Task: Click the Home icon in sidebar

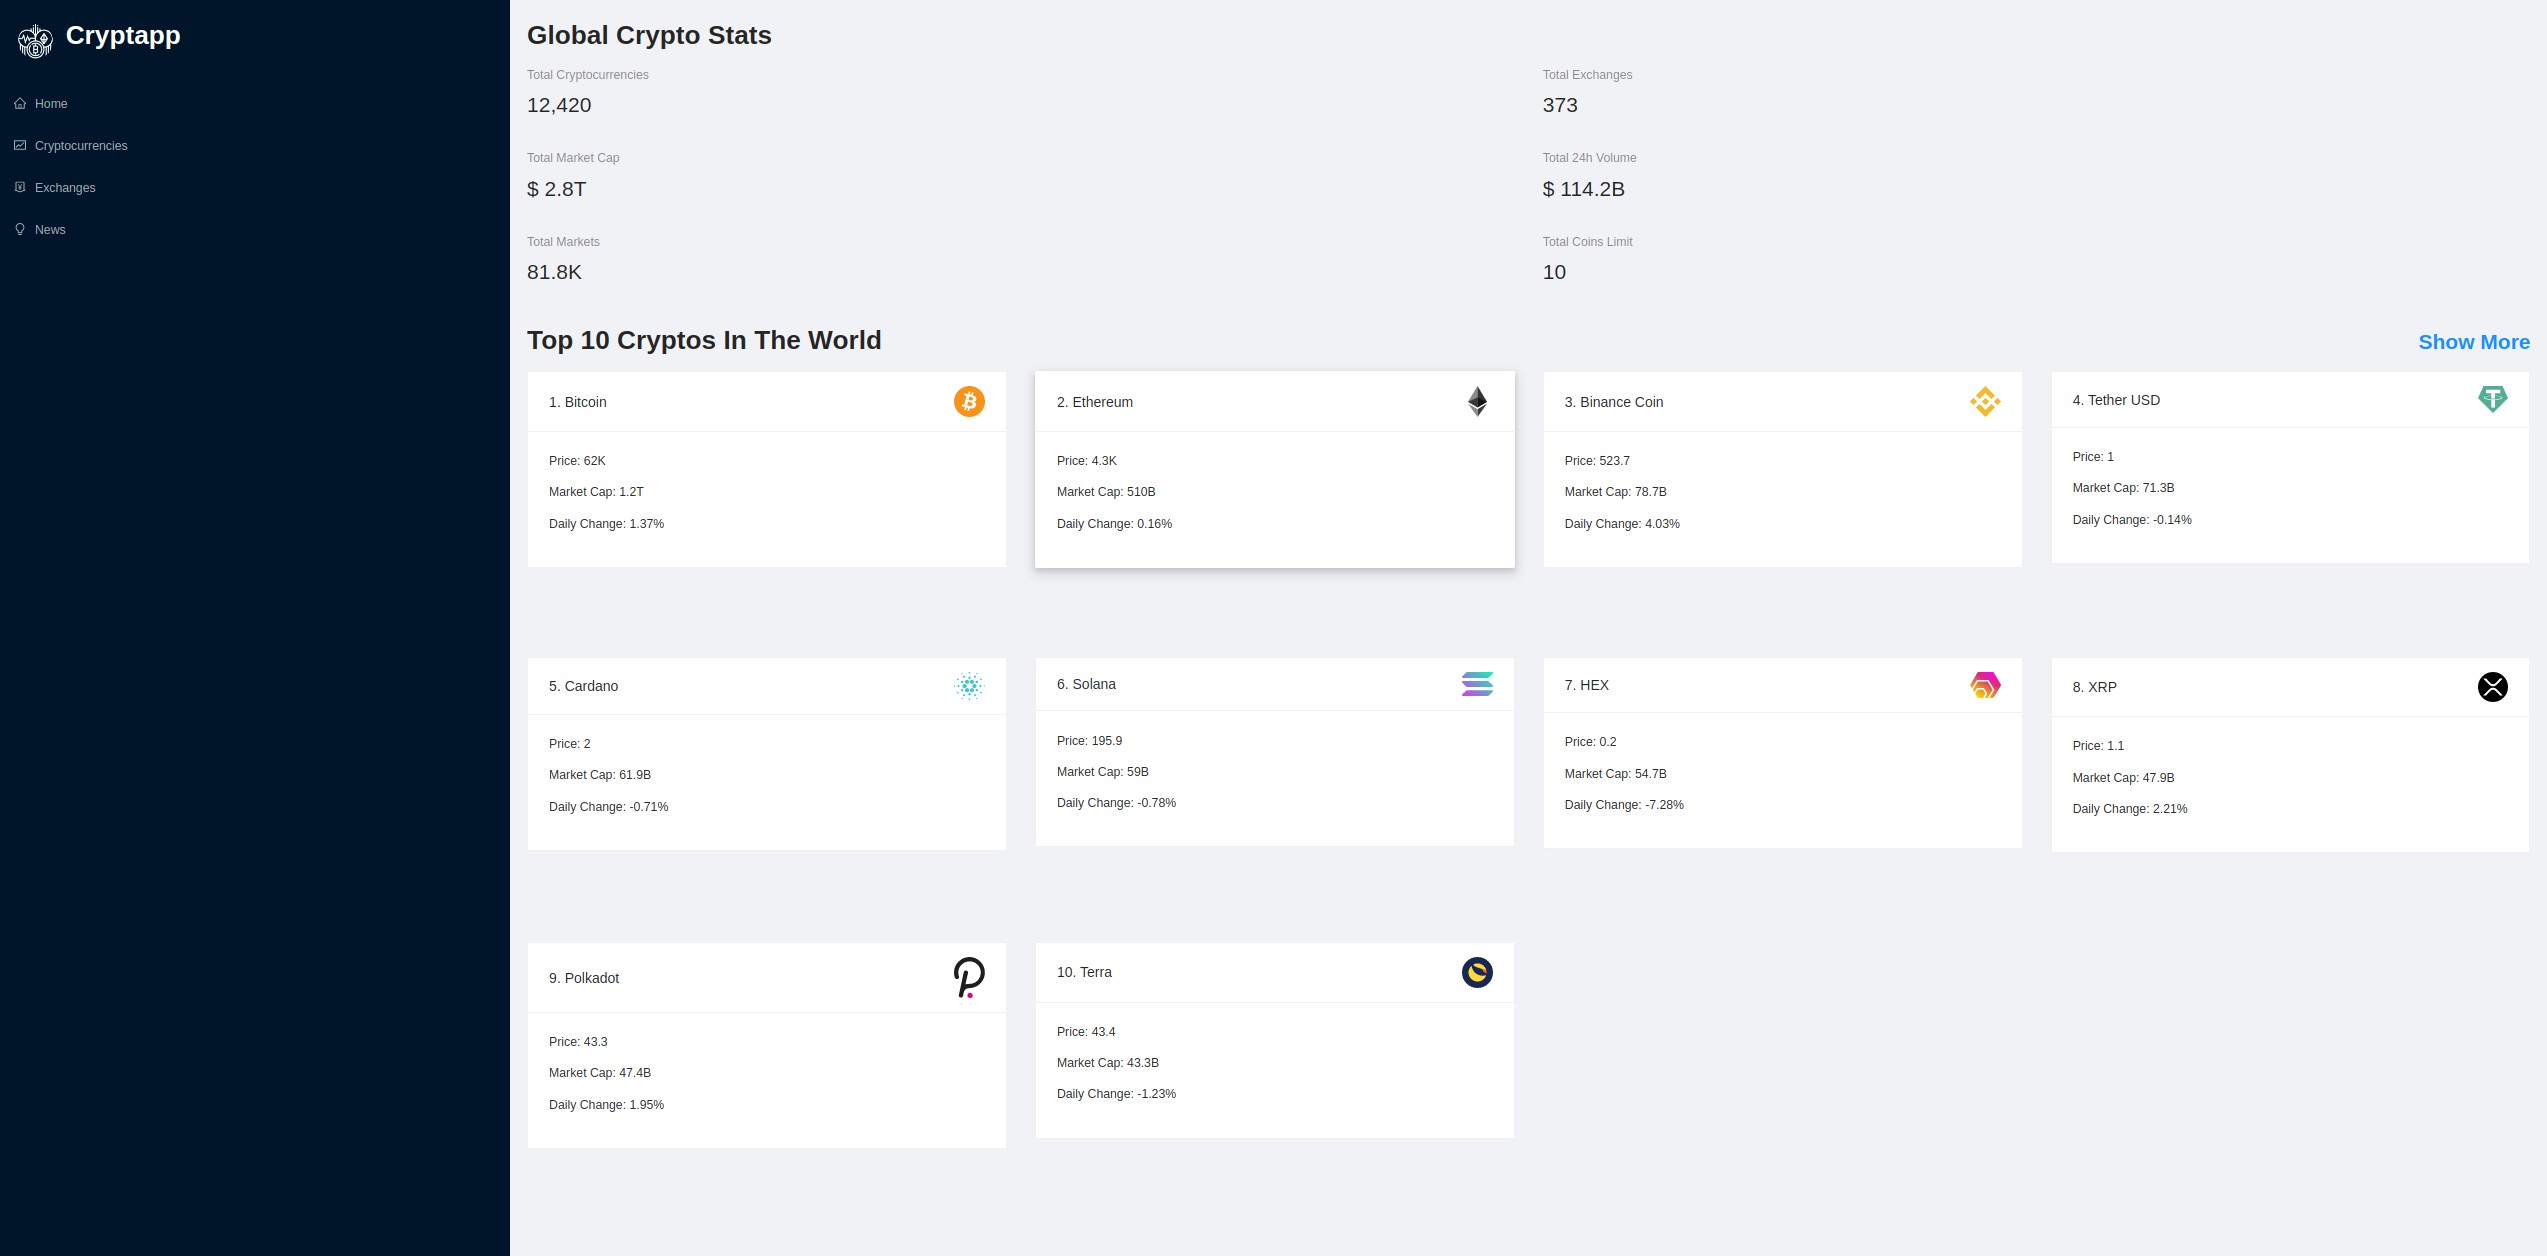Action: (20, 103)
